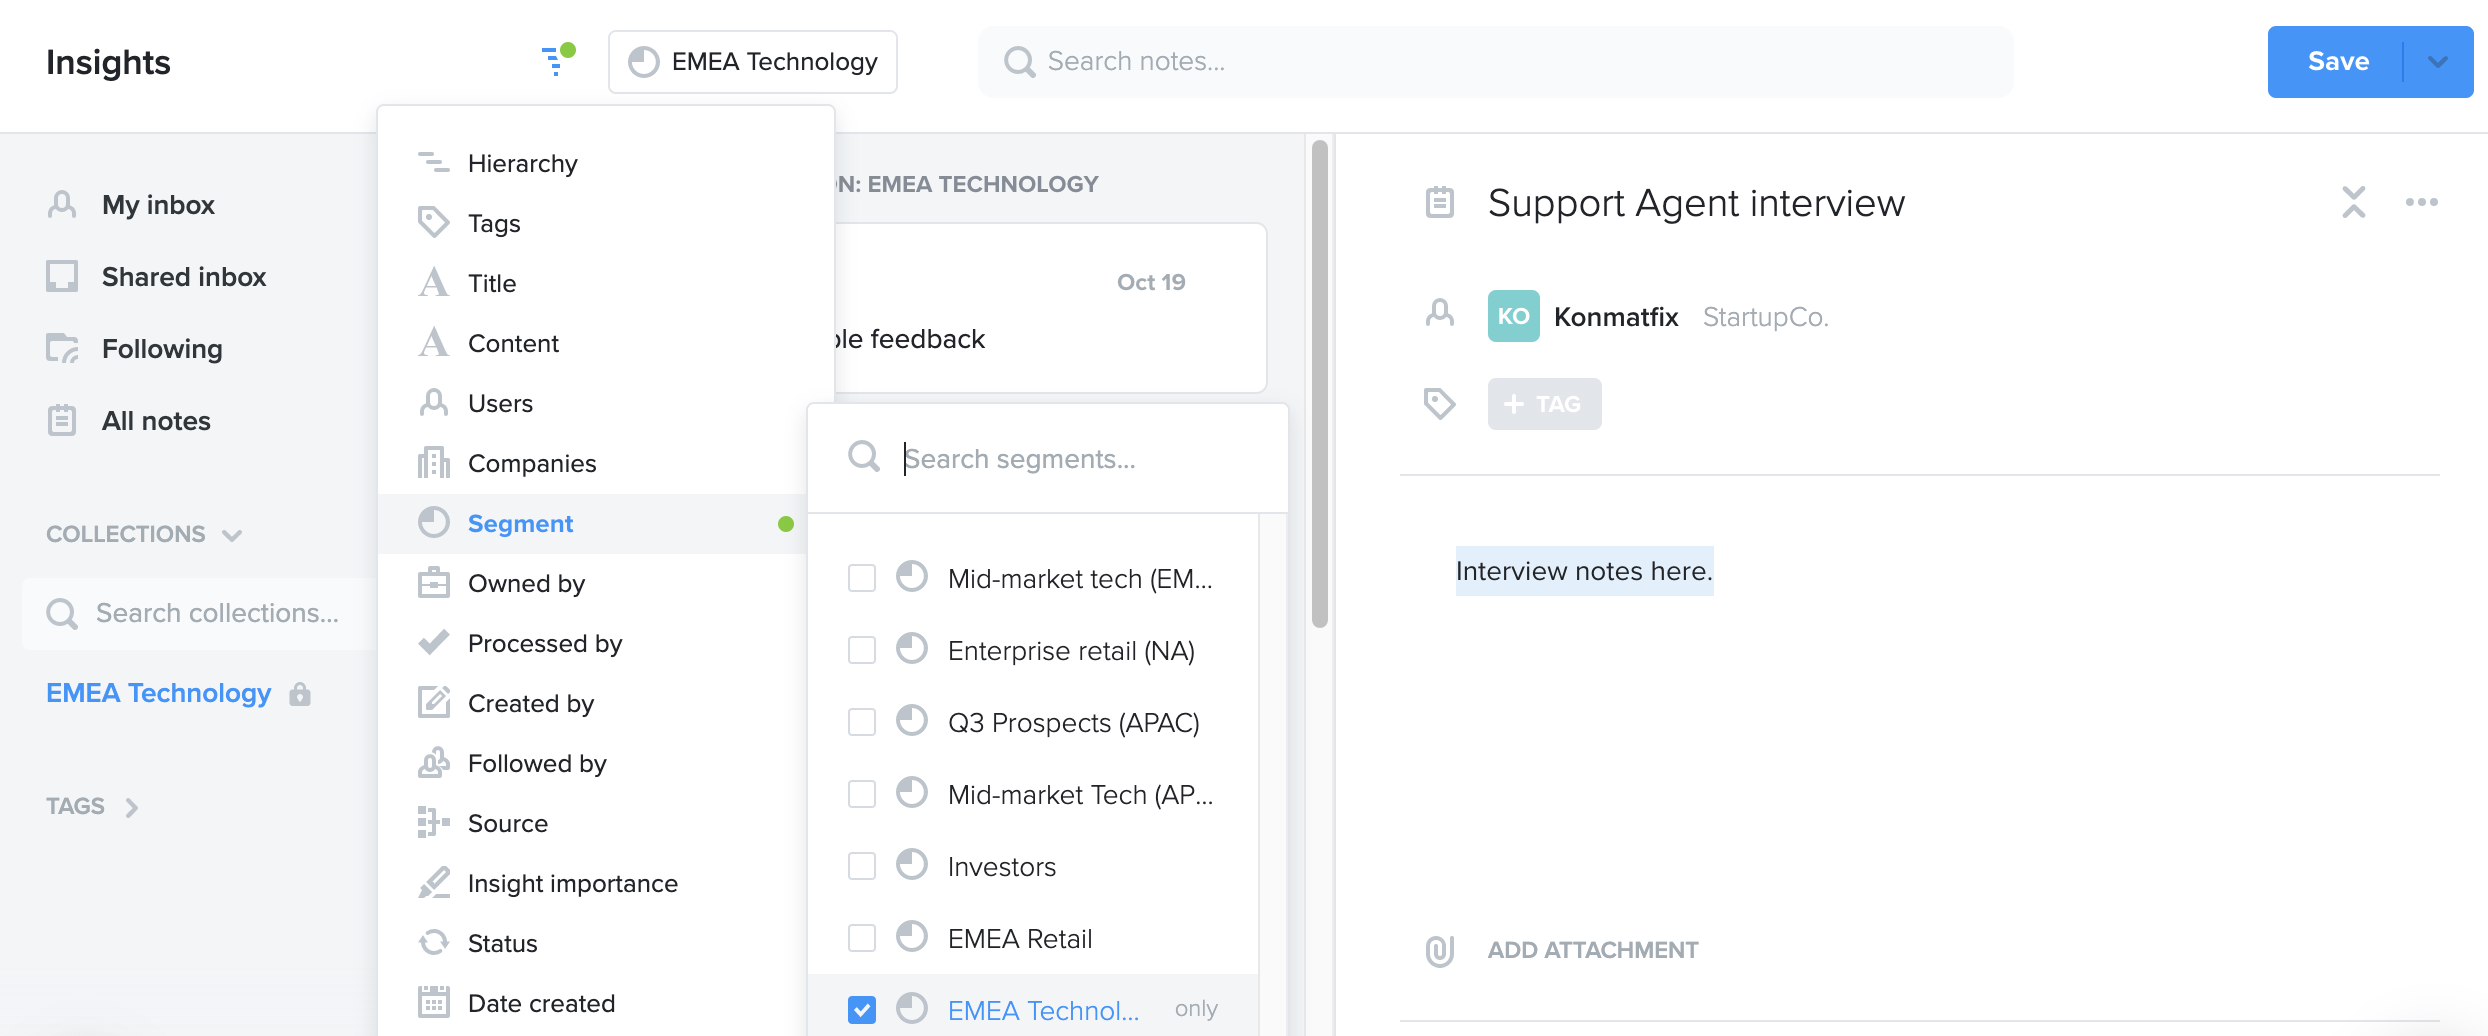Click lock icon beside EMEA Technology

point(300,693)
